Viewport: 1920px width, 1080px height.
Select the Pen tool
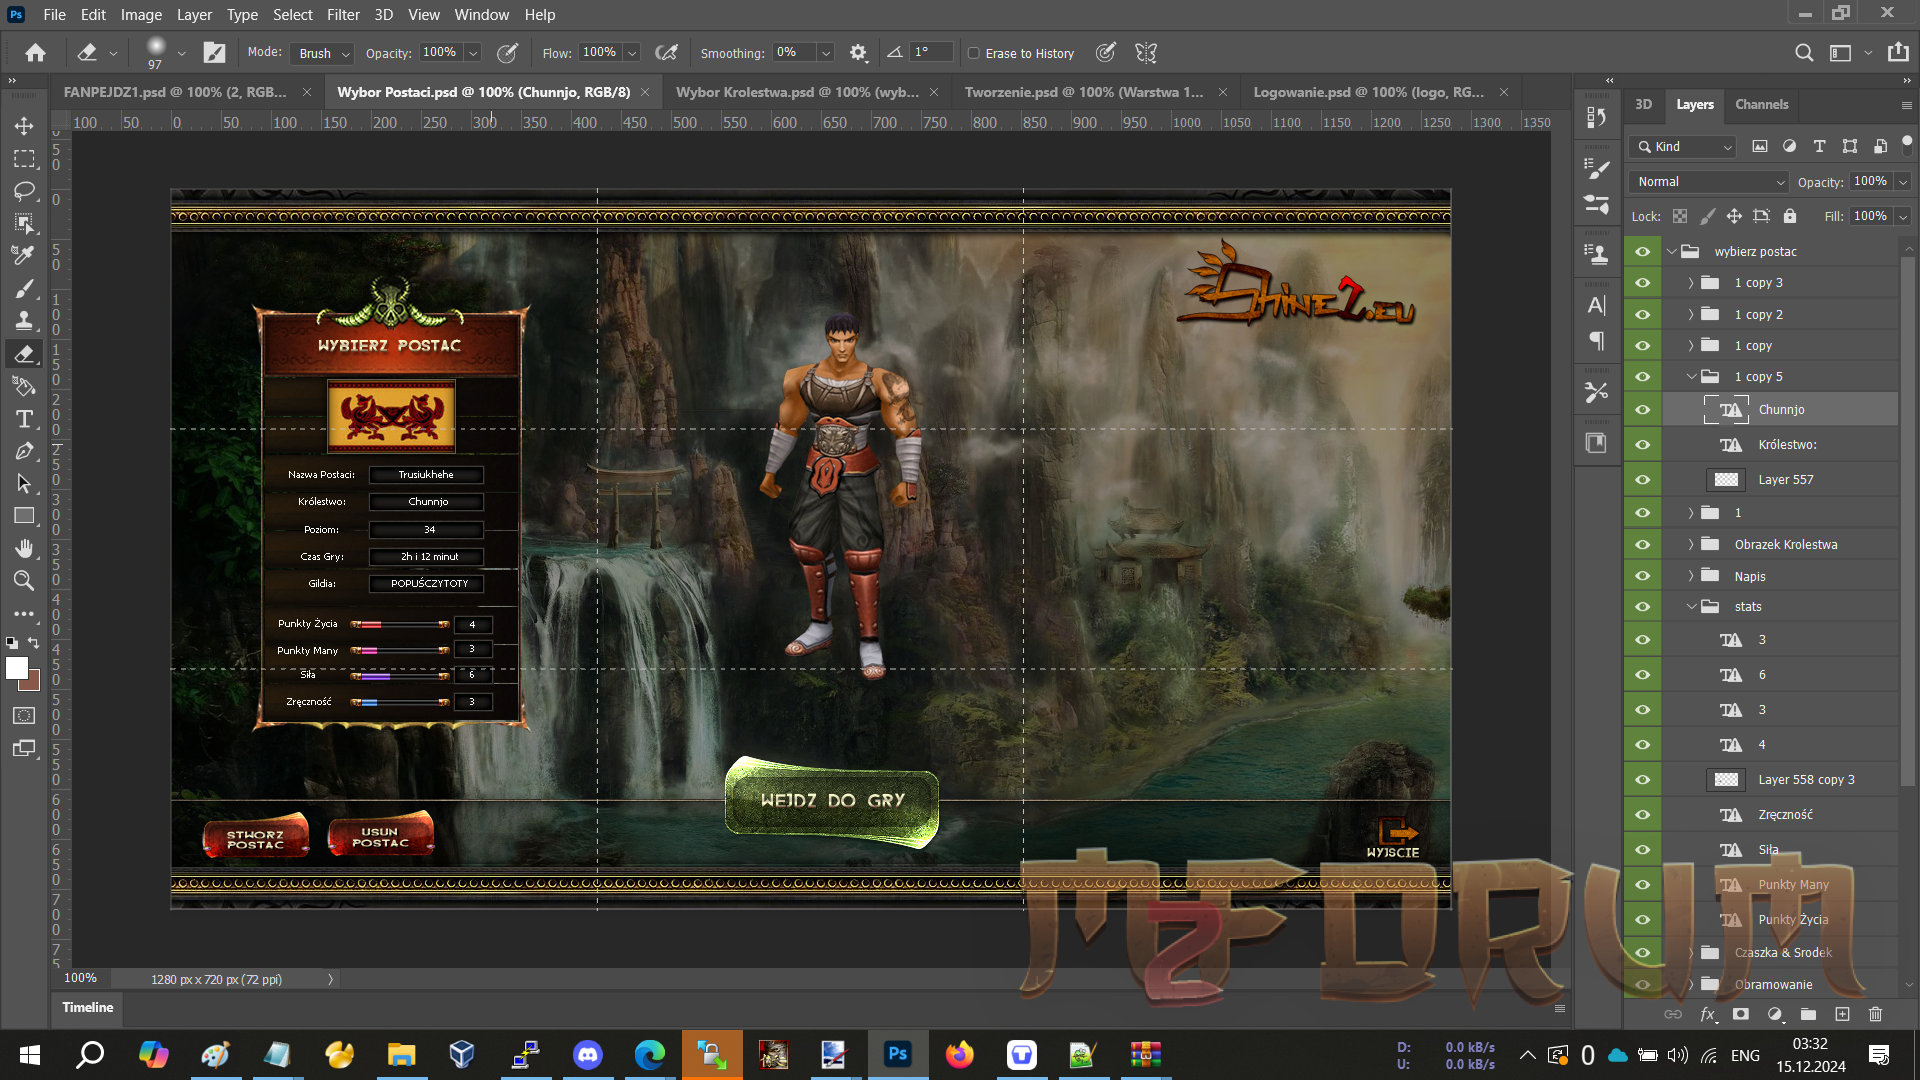point(24,451)
